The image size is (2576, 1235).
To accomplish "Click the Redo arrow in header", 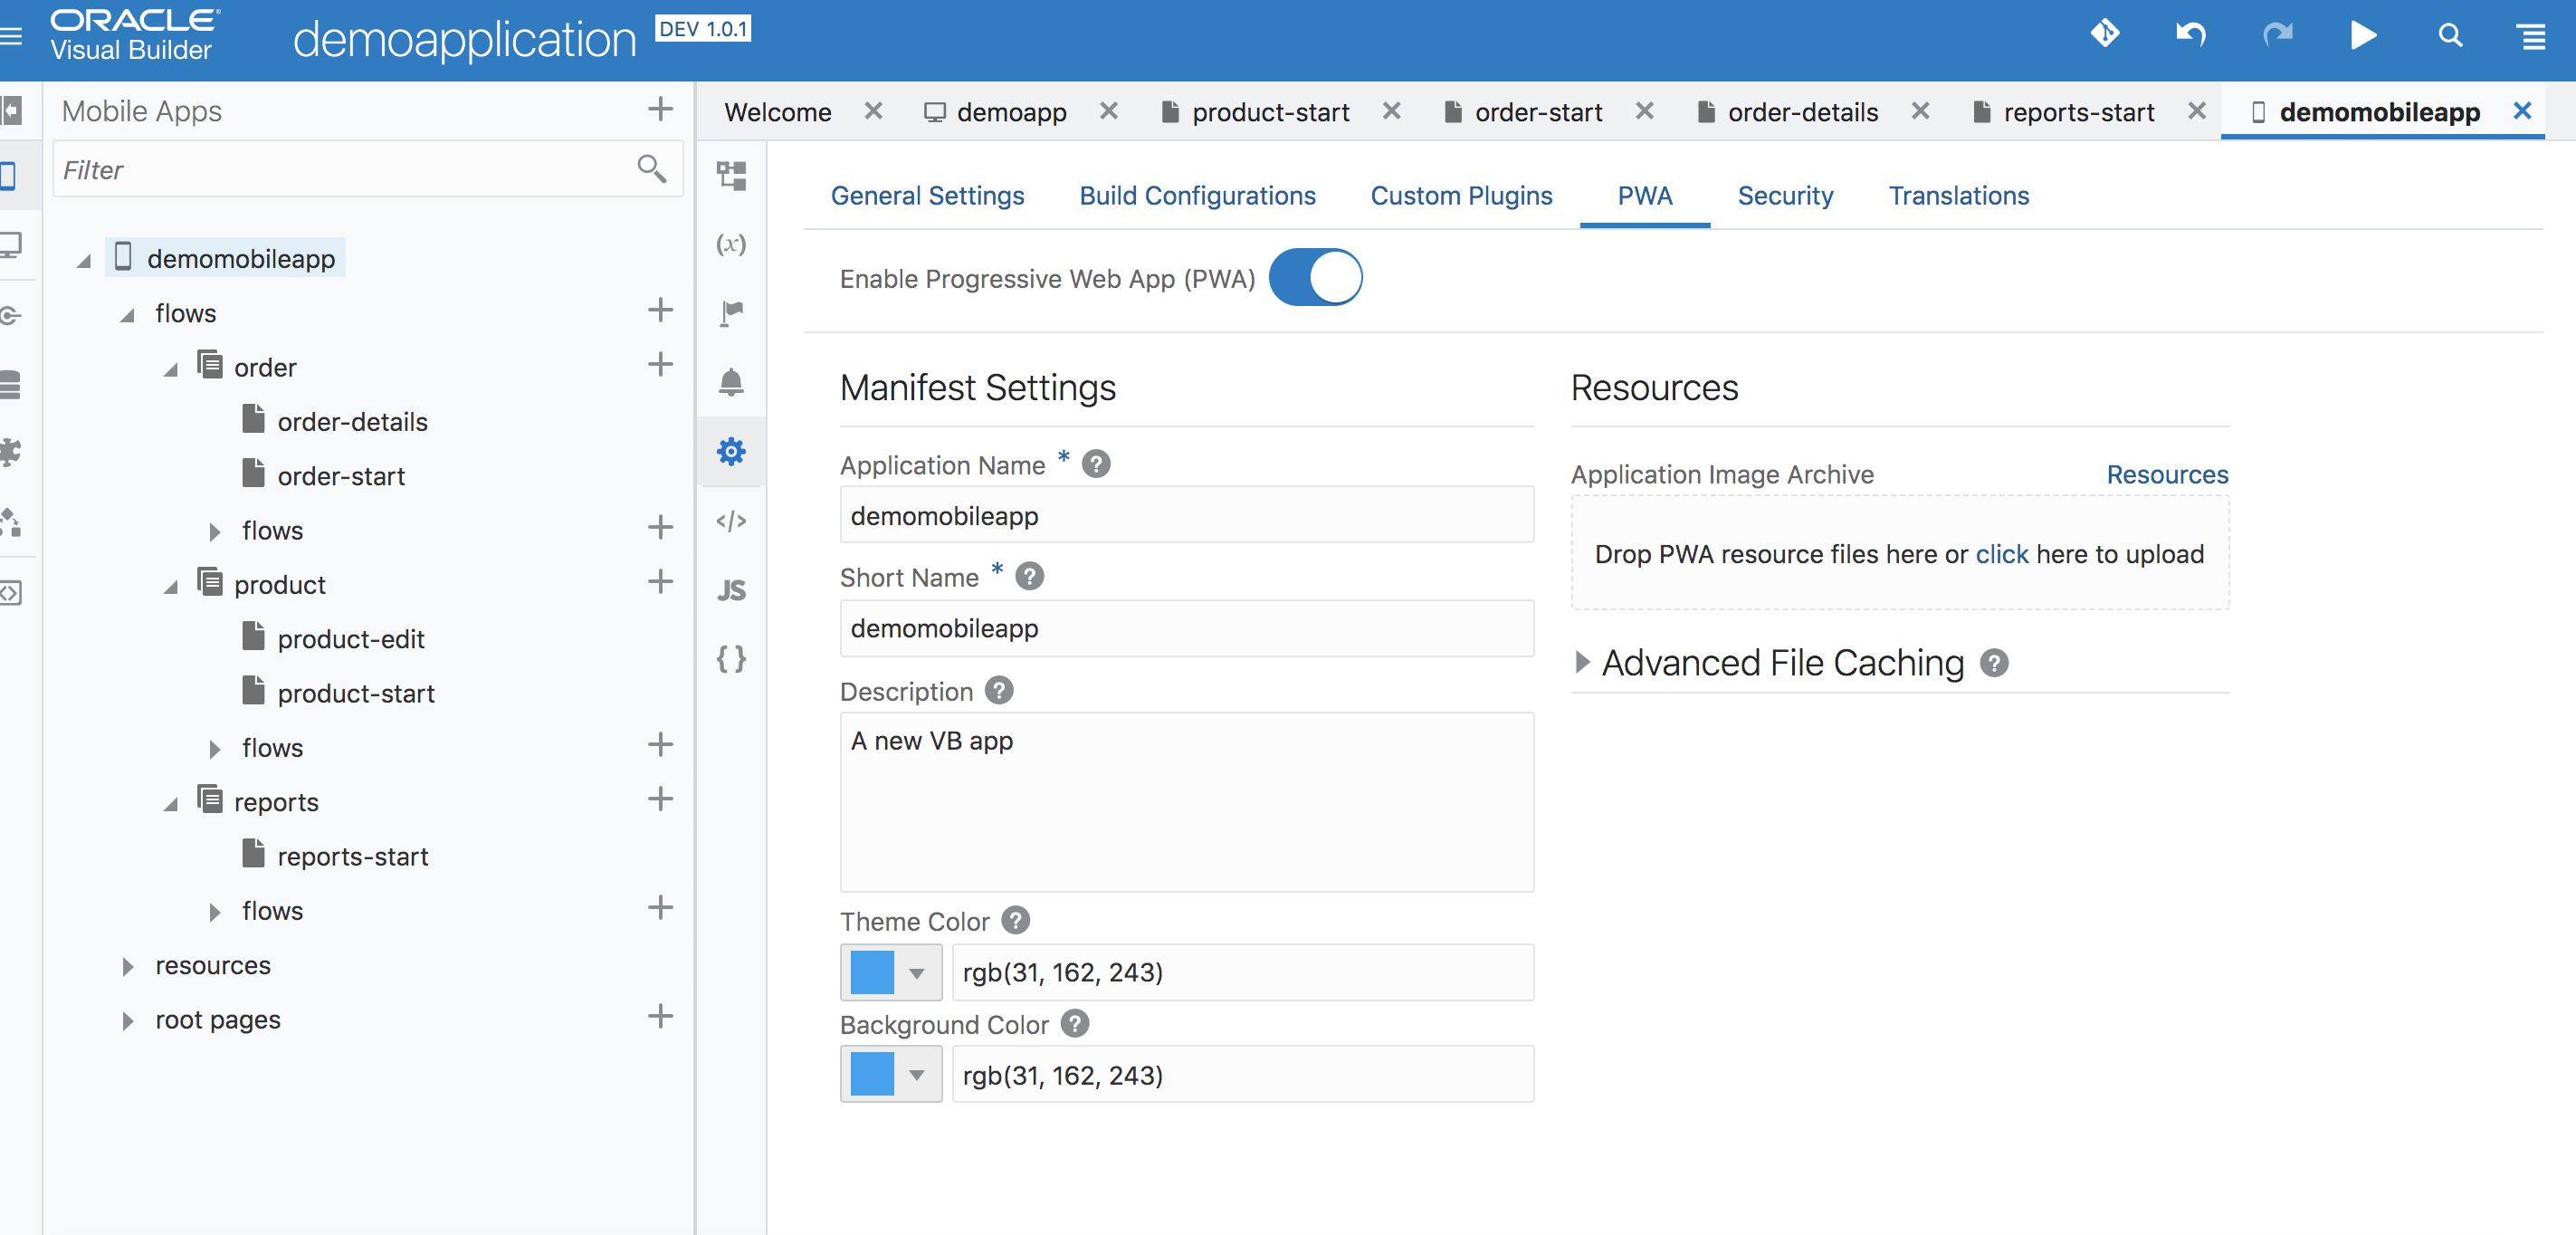I will [x=2277, y=34].
